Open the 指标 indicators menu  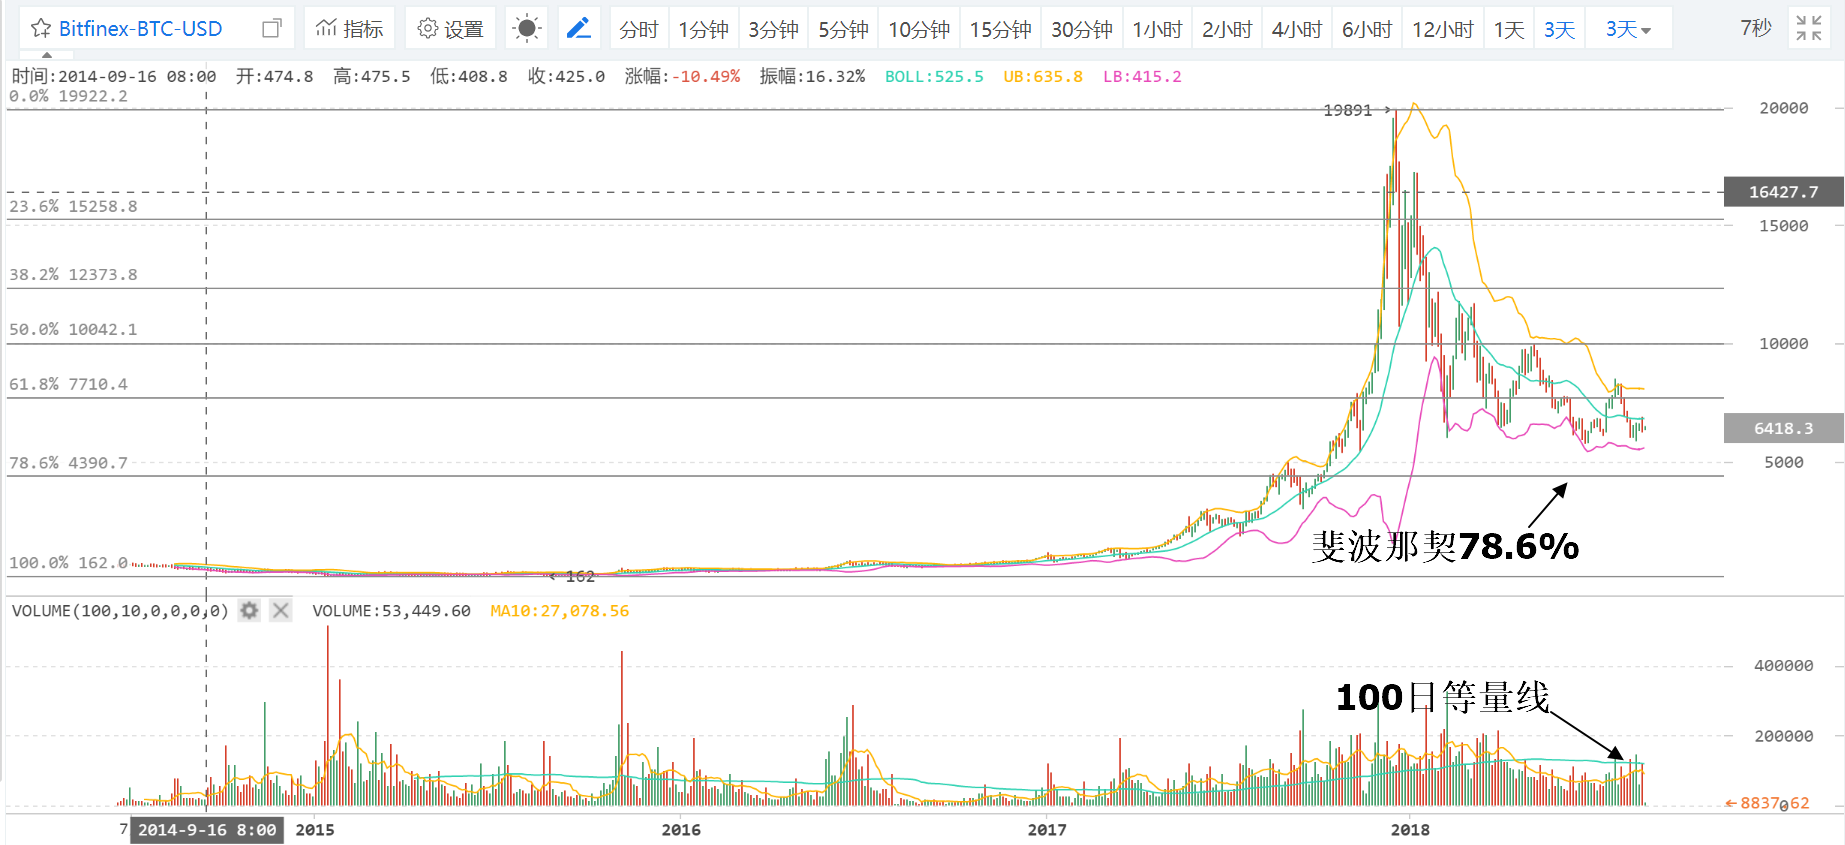(x=349, y=29)
